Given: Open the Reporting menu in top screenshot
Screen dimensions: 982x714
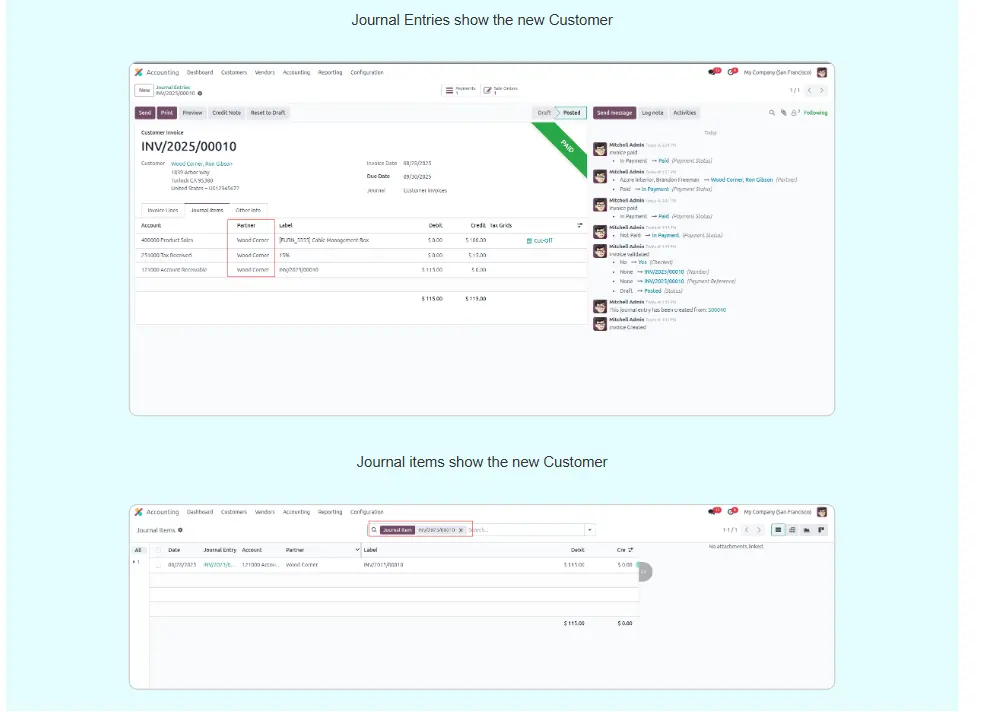Looking at the screenshot, I should (x=330, y=72).
